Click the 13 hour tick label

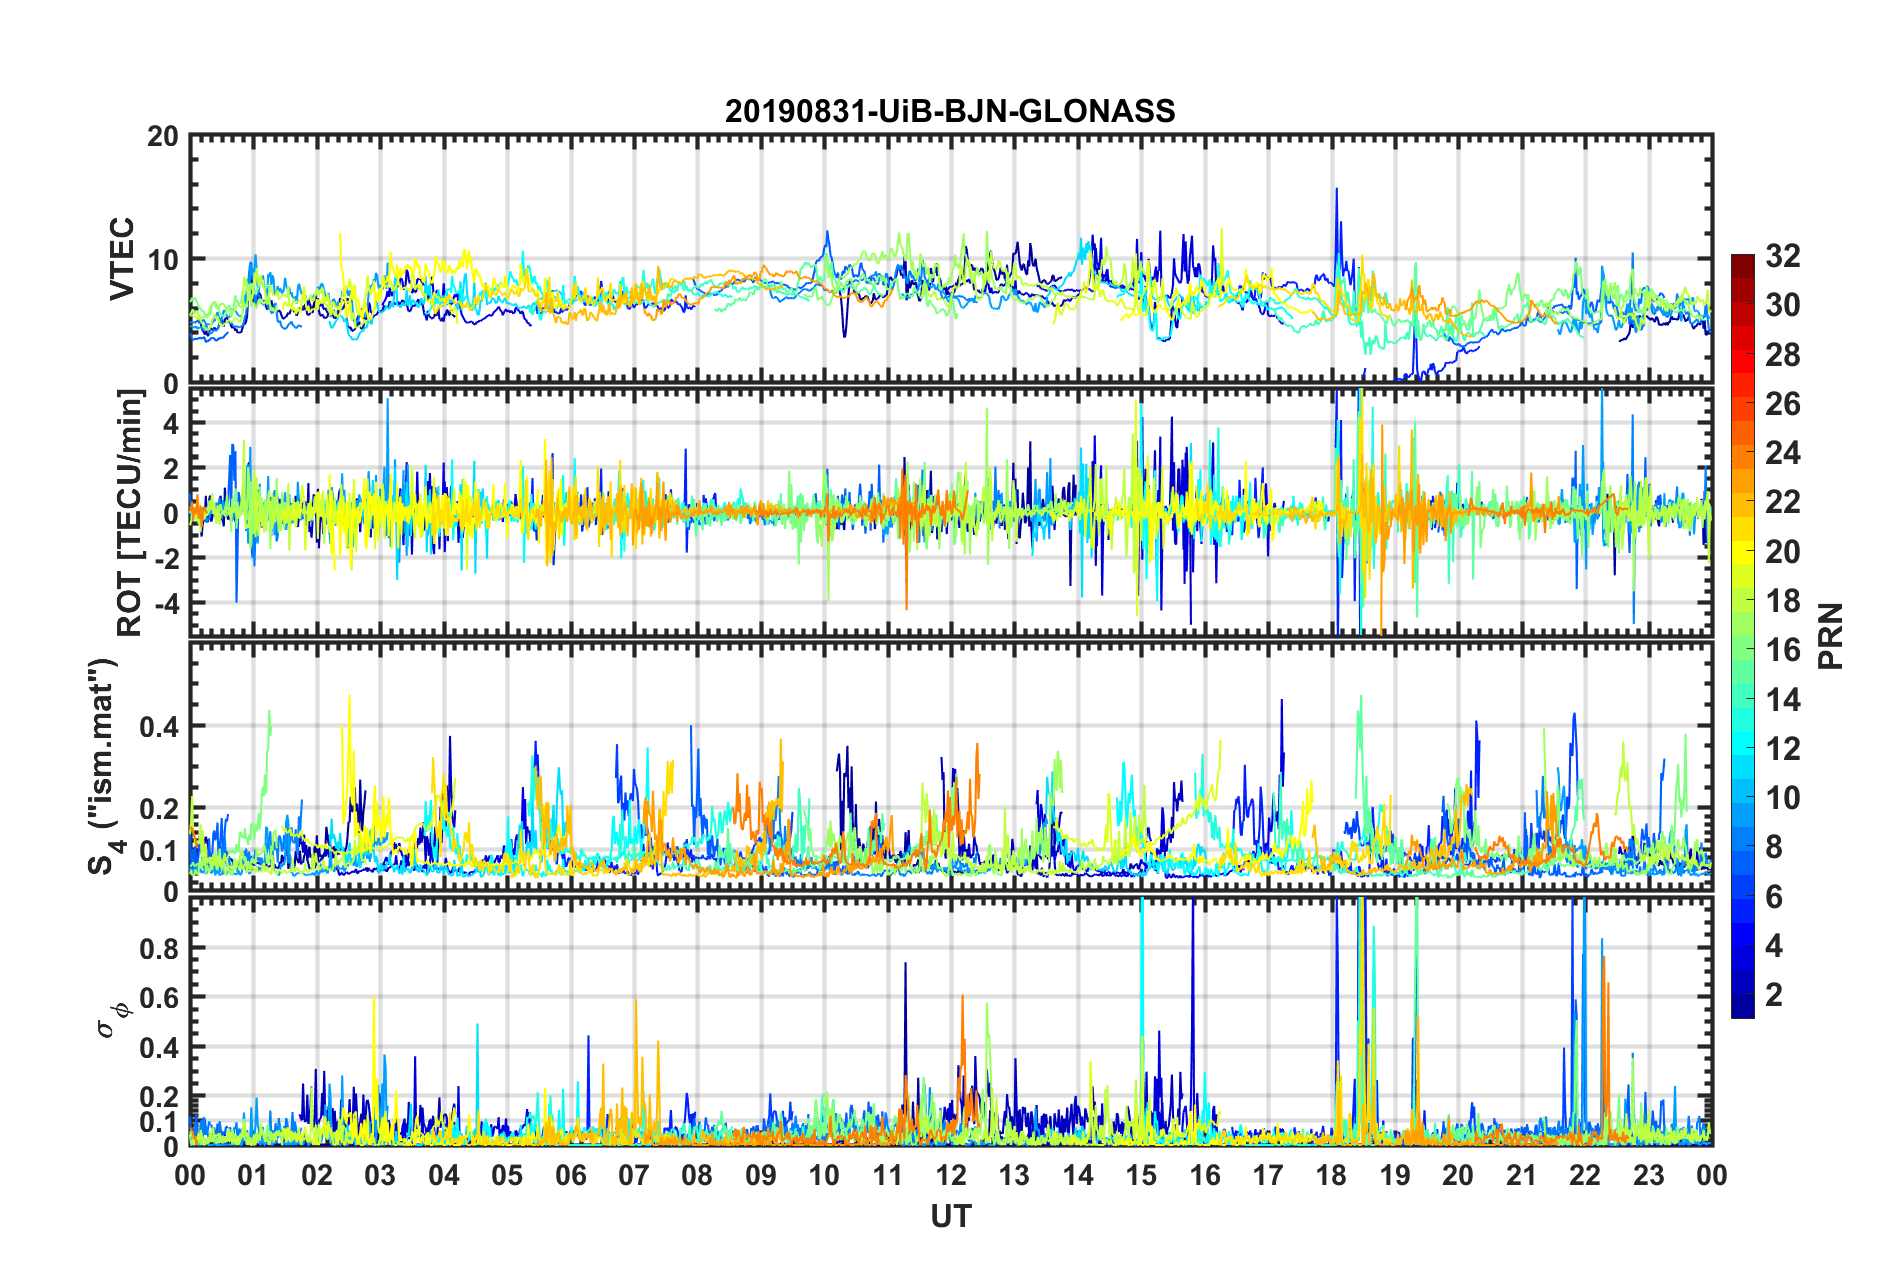click(x=1015, y=1175)
